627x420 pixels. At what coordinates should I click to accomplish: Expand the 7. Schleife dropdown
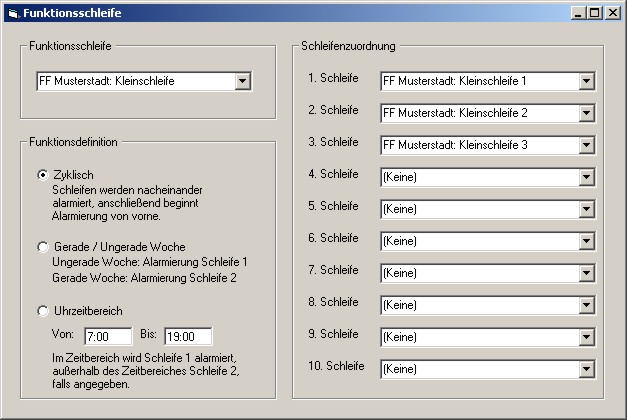tap(587, 273)
